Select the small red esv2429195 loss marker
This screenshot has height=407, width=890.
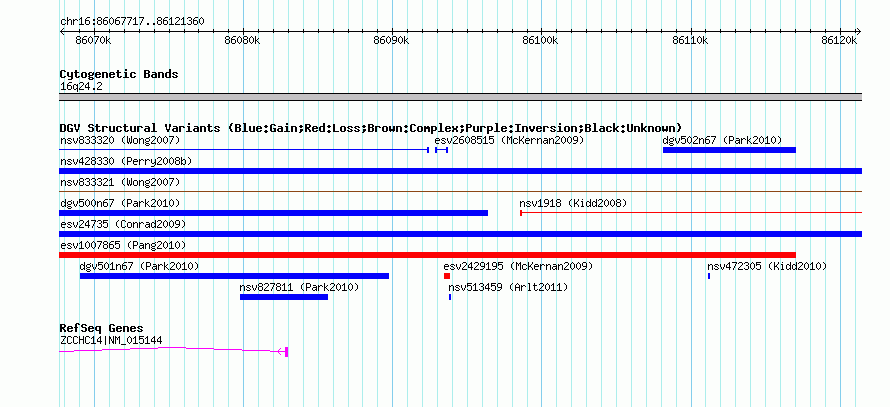[x=447, y=276]
